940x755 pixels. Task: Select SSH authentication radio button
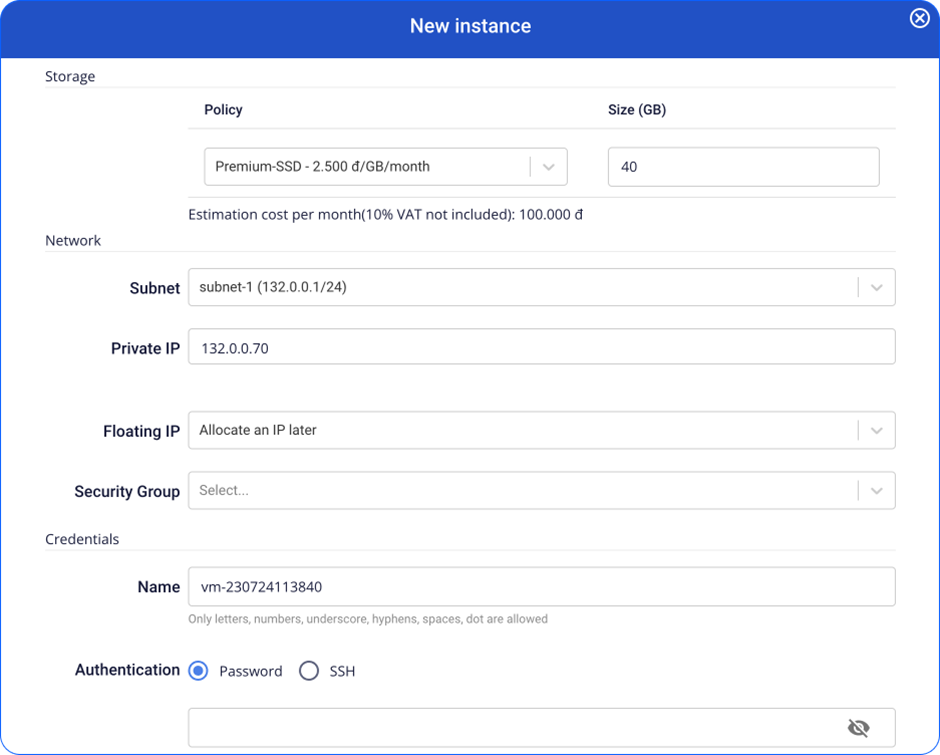309,671
